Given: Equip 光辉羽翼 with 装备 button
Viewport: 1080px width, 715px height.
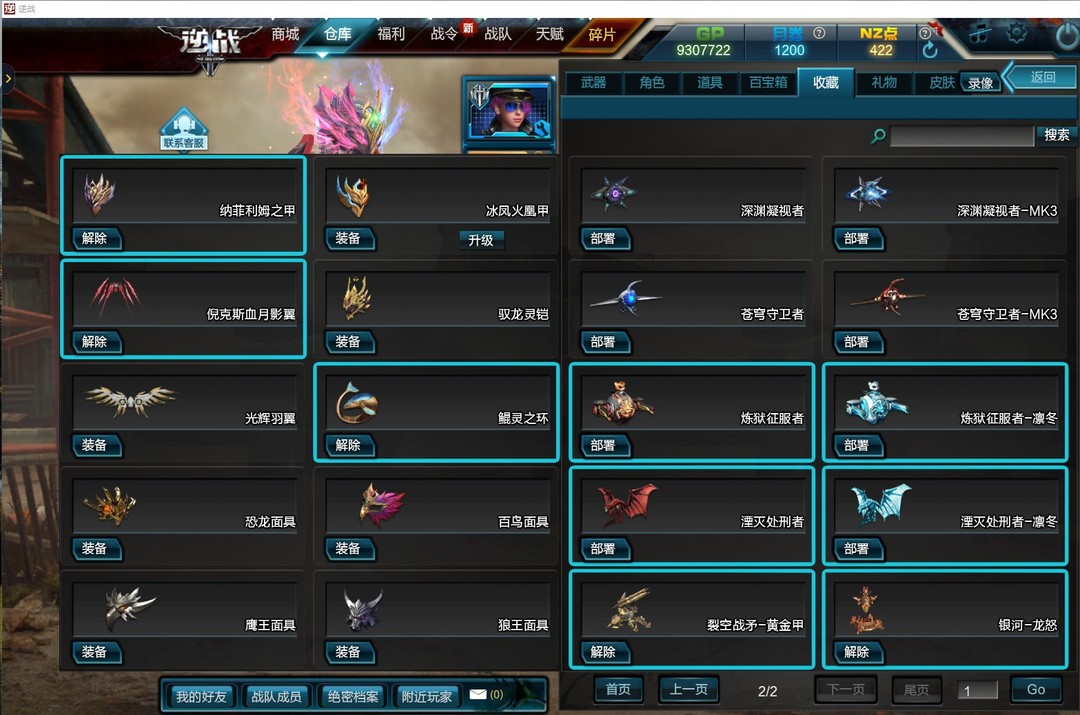Looking at the screenshot, I should [x=95, y=445].
